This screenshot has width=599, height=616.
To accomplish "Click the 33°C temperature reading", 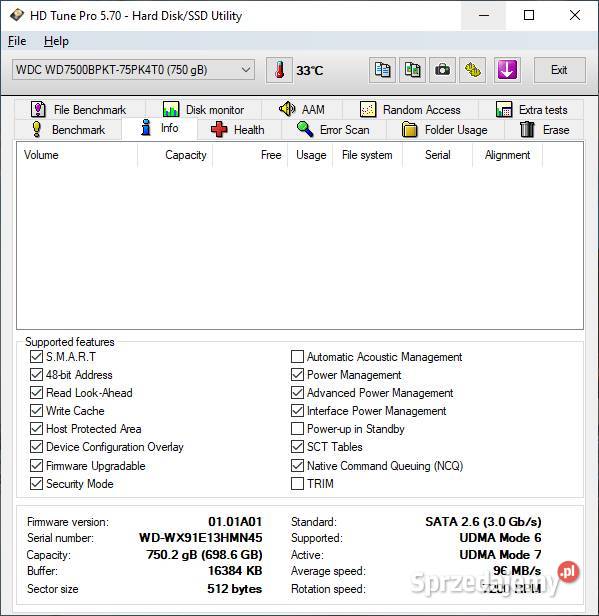I will click(x=310, y=71).
